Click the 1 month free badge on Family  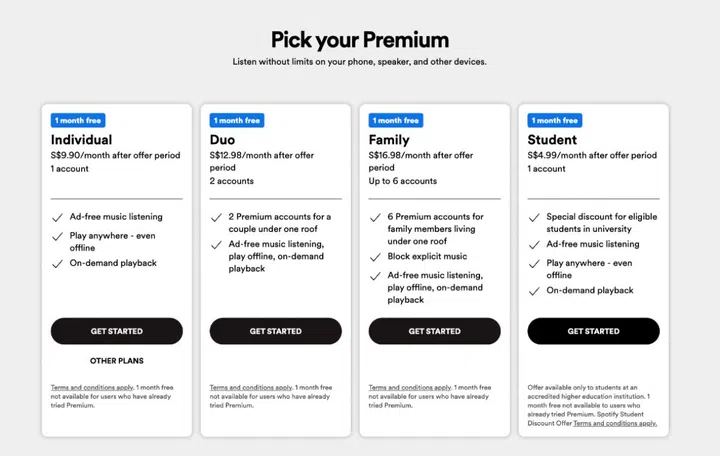[394, 120]
